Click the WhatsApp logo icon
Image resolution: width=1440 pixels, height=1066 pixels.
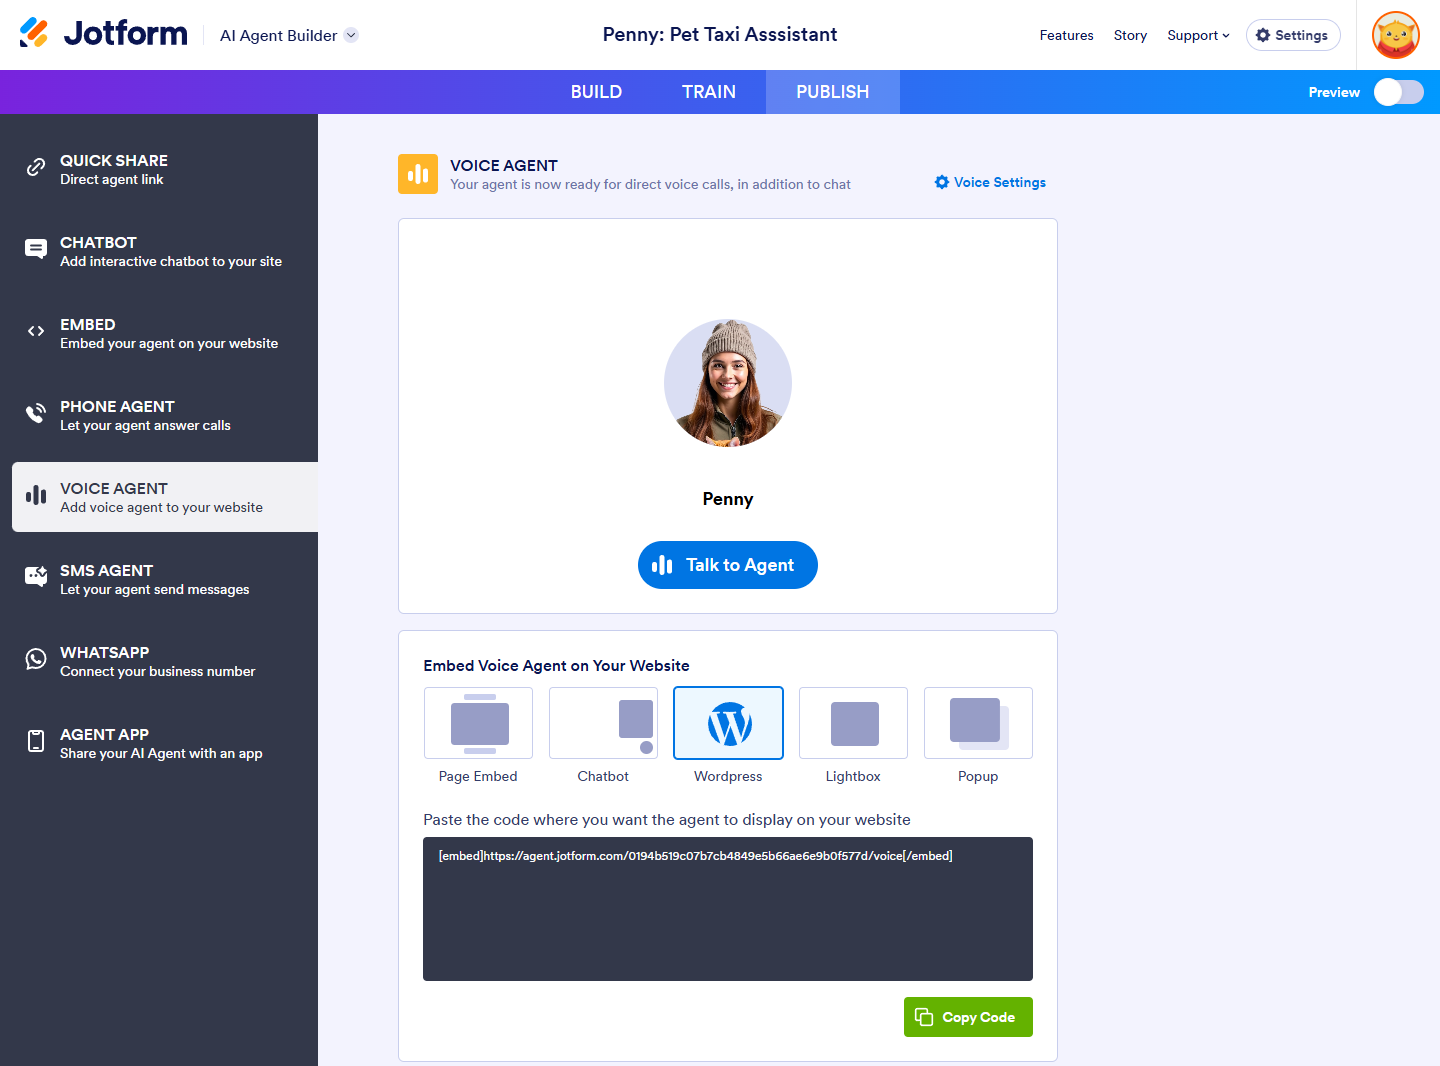36,659
